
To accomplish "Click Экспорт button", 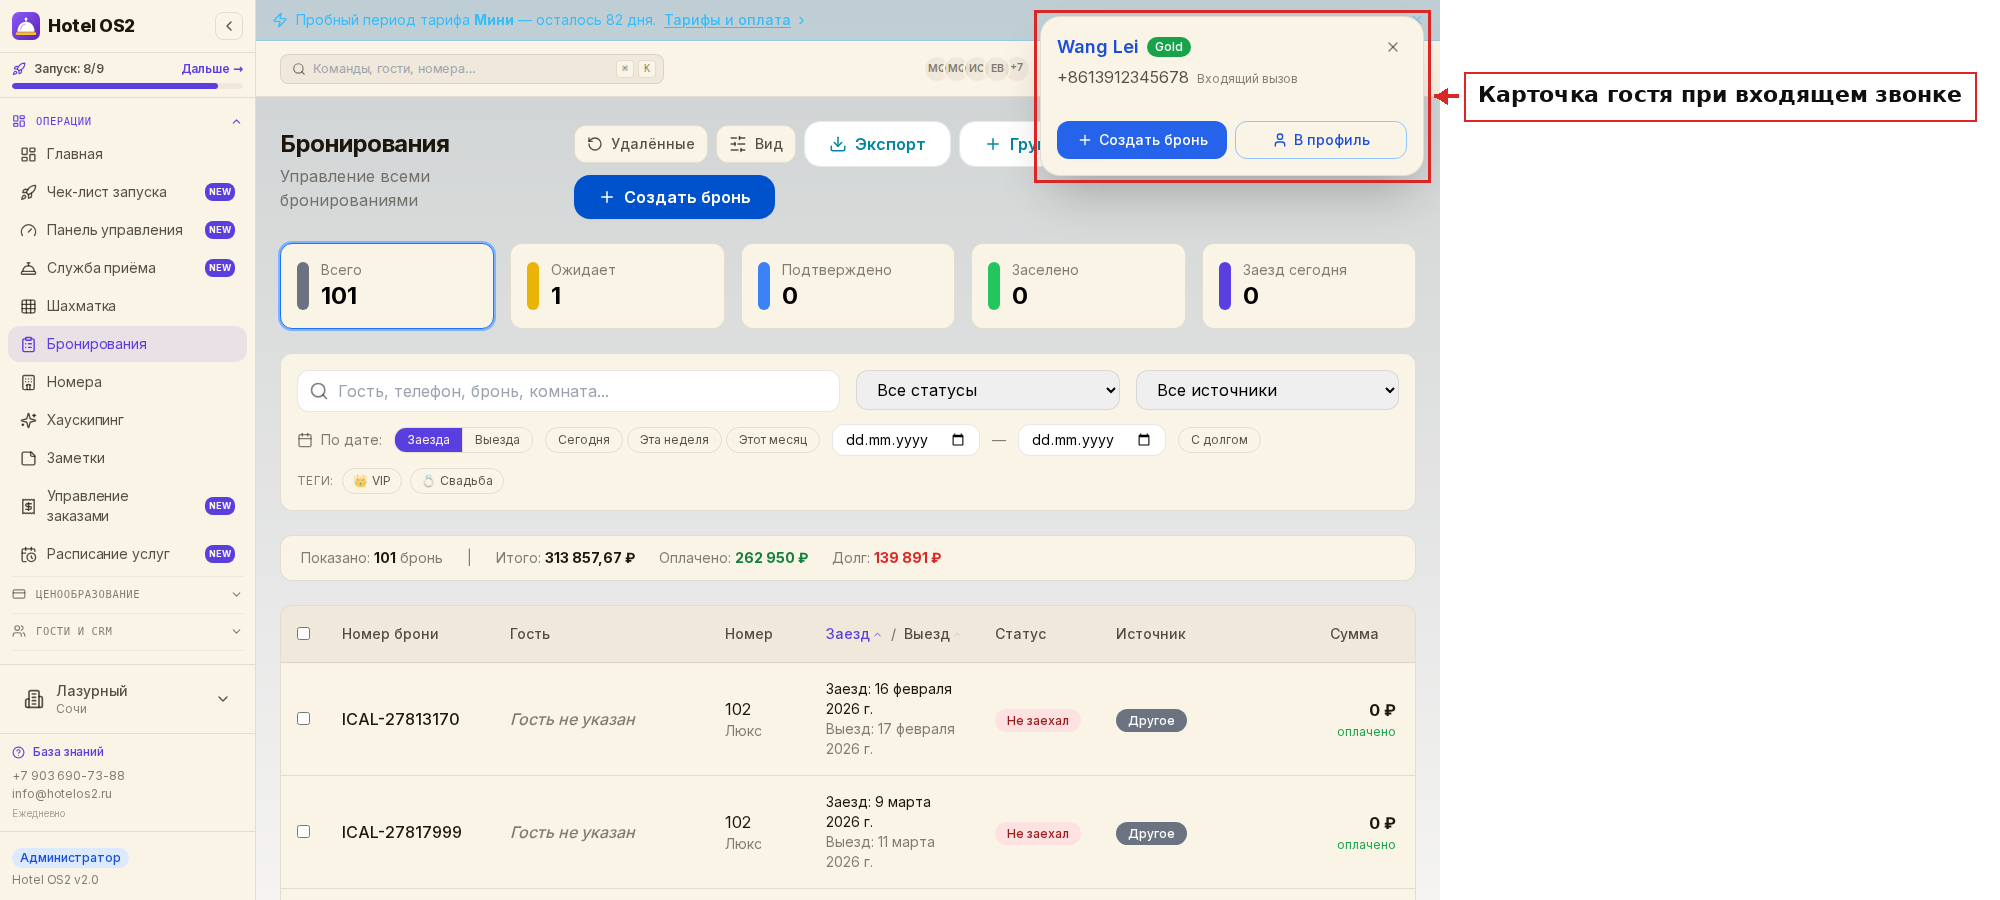I will (x=877, y=144).
